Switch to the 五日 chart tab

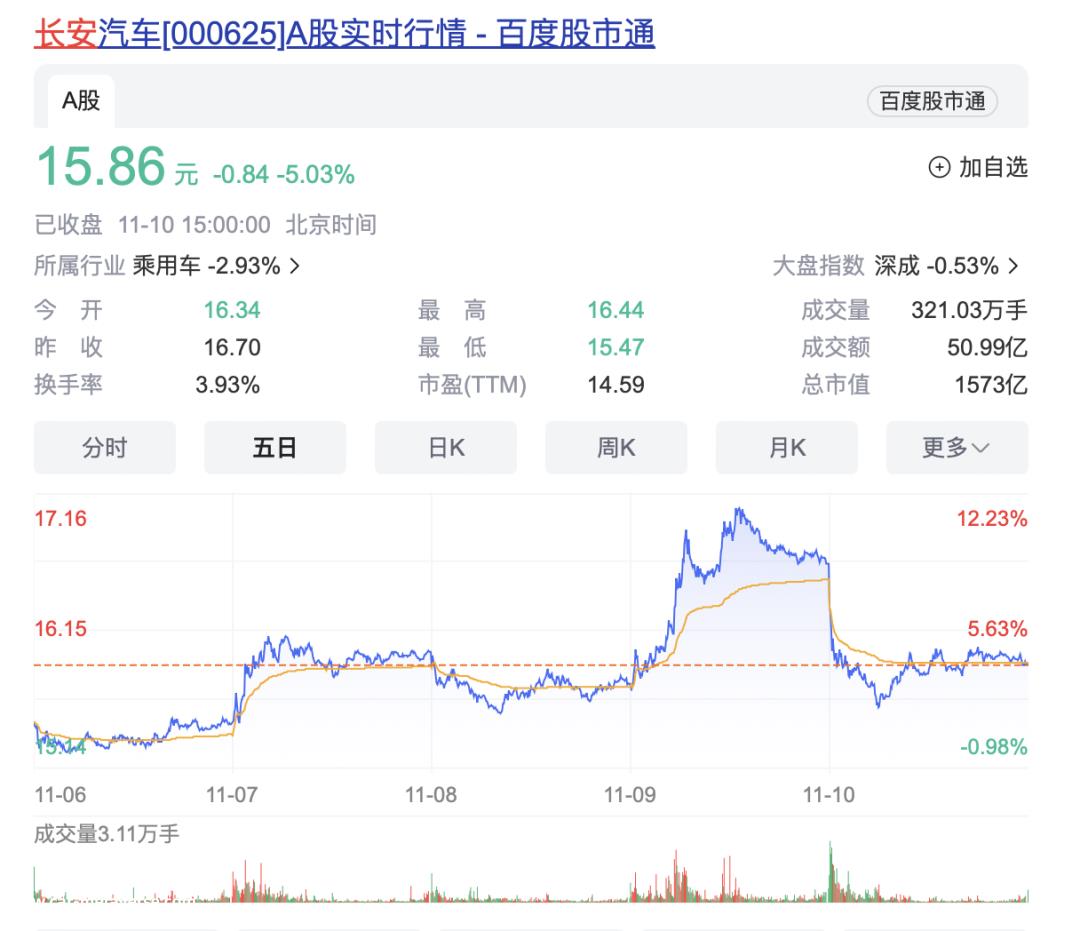pyautogui.click(x=275, y=448)
